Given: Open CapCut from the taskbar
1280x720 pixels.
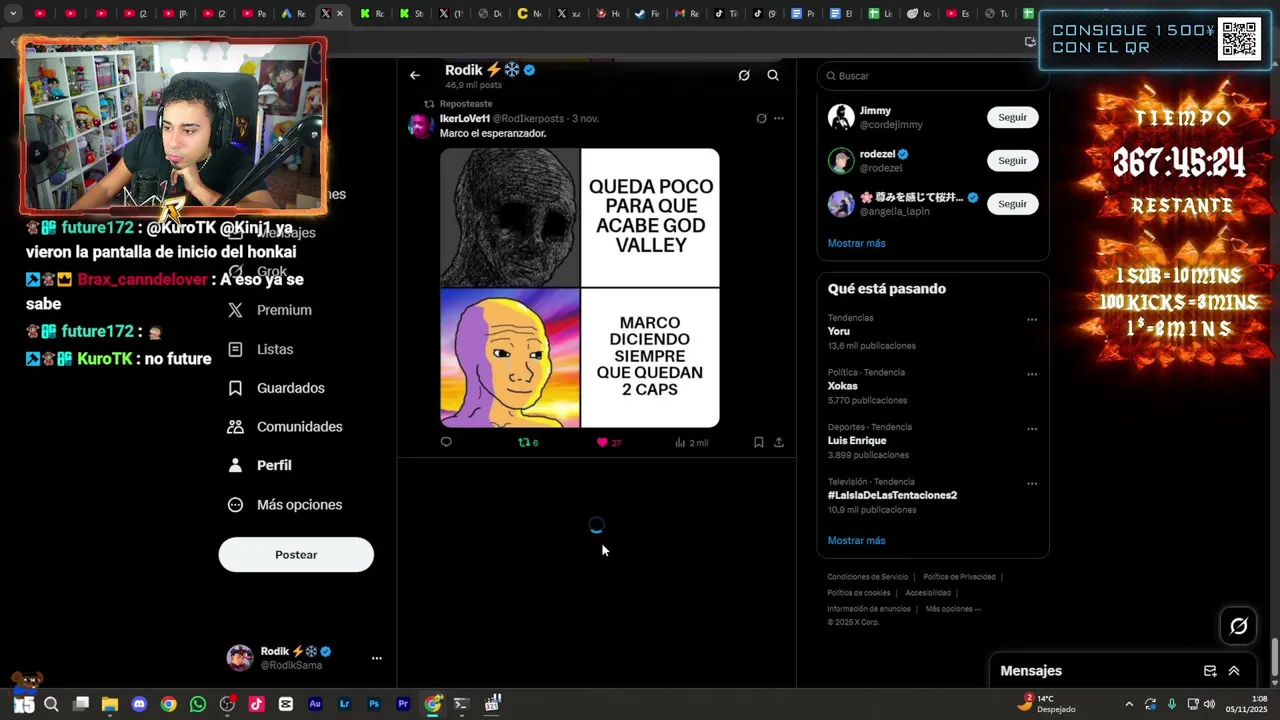Looking at the screenshot, I should (x=286, y=704).
